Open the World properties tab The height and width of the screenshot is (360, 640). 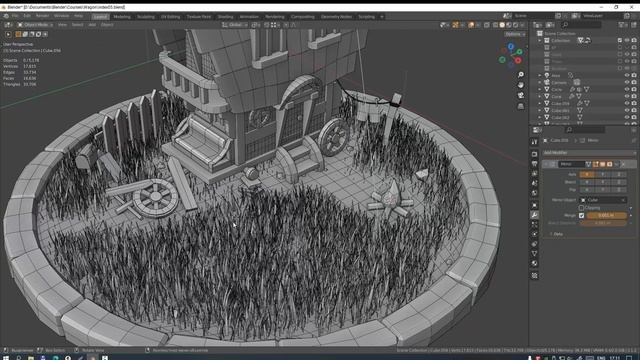(534, 193)
